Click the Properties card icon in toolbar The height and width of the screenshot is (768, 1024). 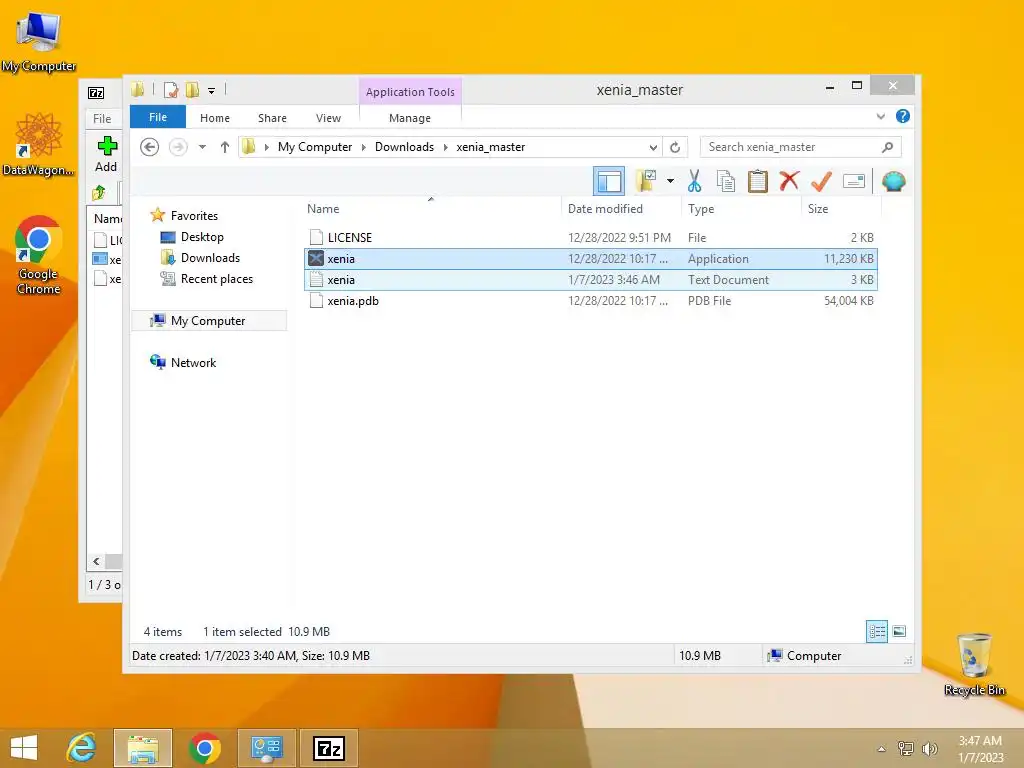(x=854, y=181)
